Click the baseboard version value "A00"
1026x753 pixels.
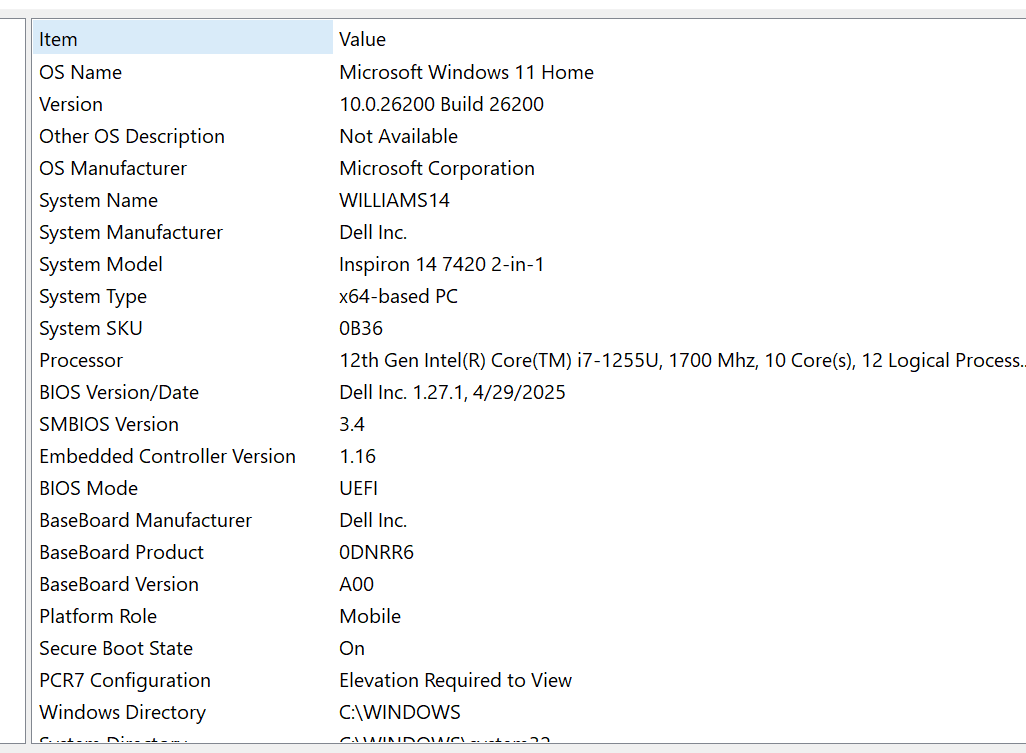[357, 585]
